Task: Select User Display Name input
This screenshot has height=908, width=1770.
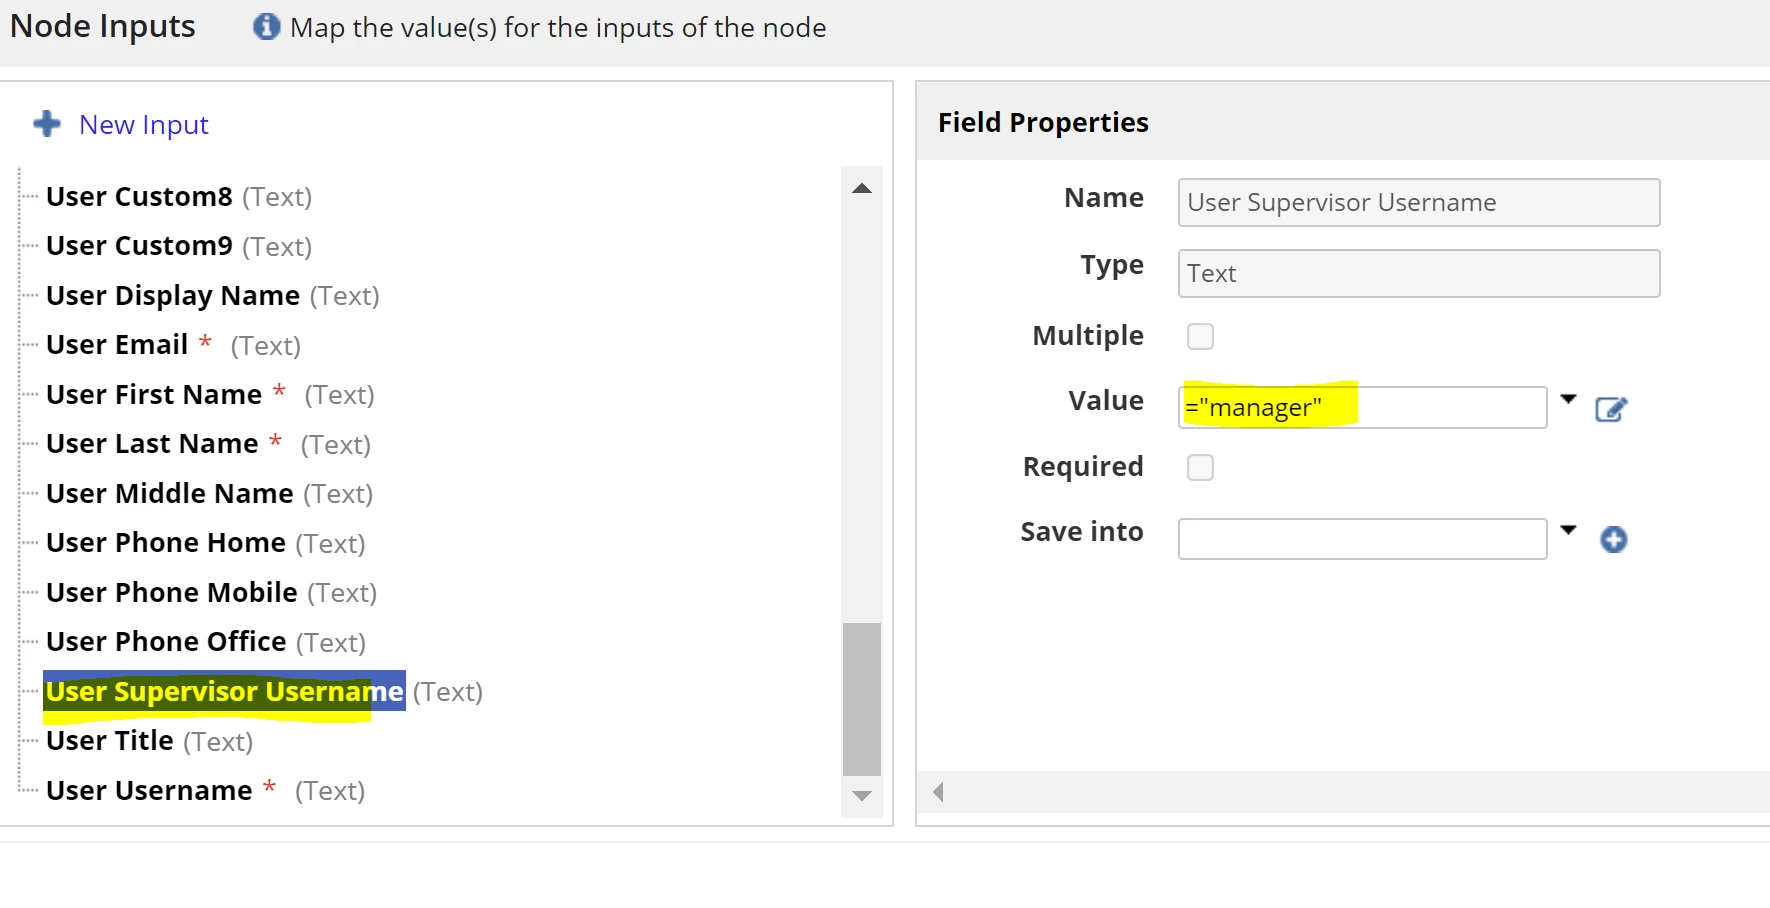Action: pos(212,296)
